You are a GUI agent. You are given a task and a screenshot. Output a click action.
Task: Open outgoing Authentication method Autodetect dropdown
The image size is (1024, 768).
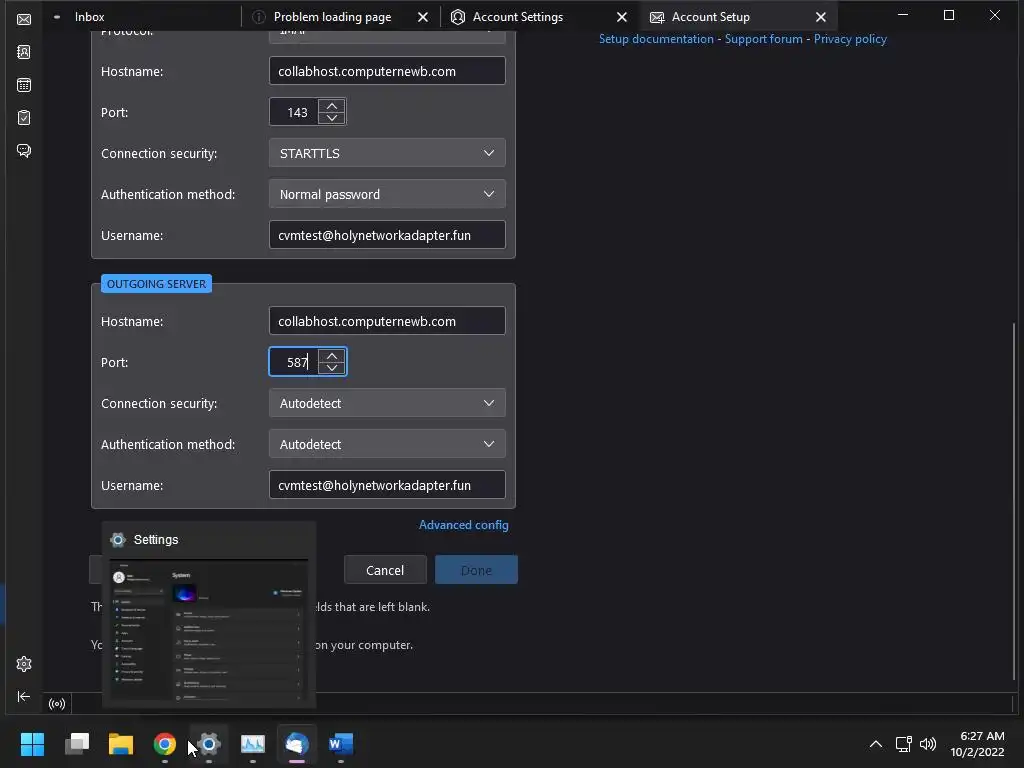(x=387, y=444)
